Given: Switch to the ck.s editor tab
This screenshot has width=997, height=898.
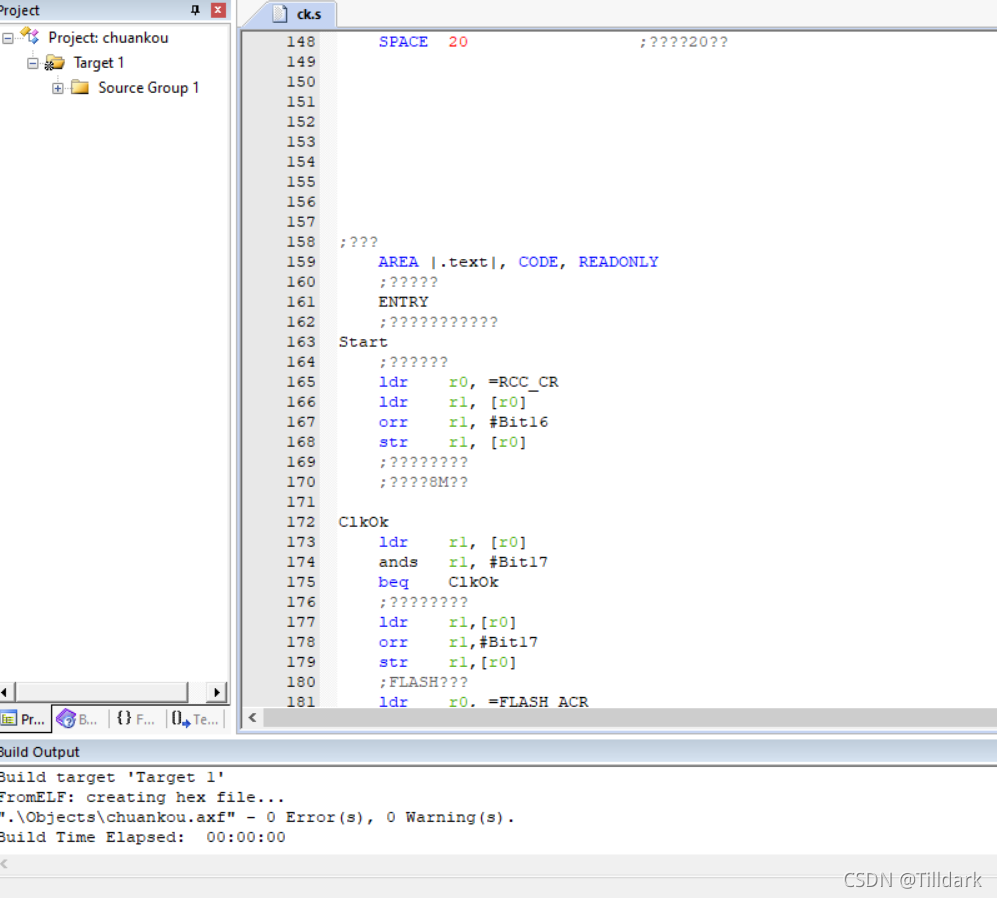Looking at the screenshot, I should click(304, 14).
